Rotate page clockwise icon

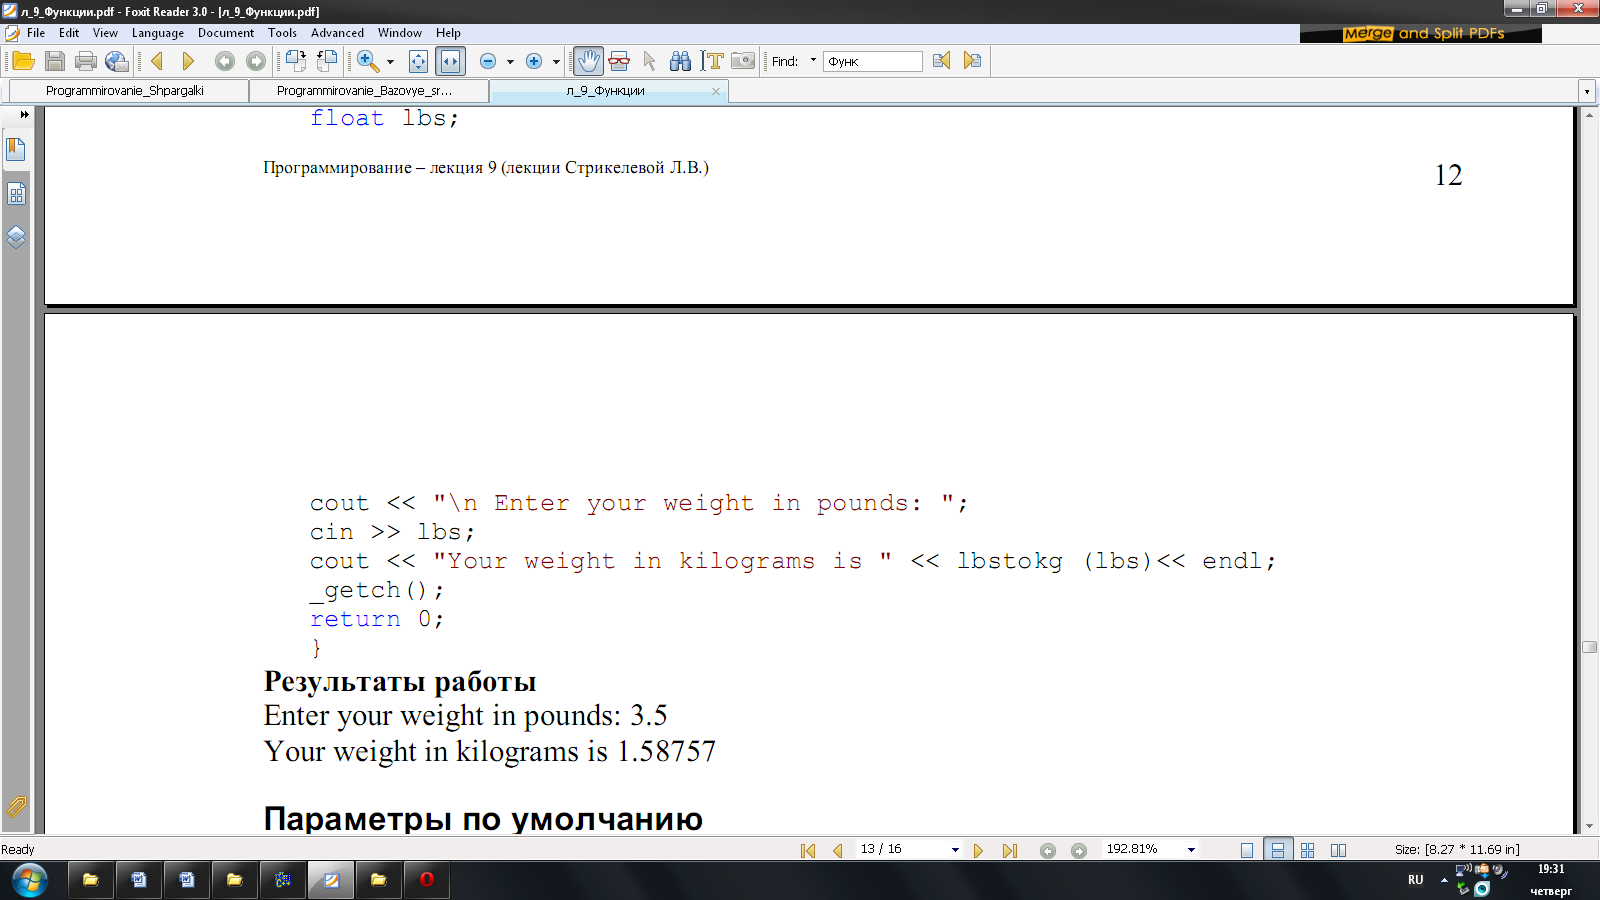pyautogui.click(x=295, y=61)
